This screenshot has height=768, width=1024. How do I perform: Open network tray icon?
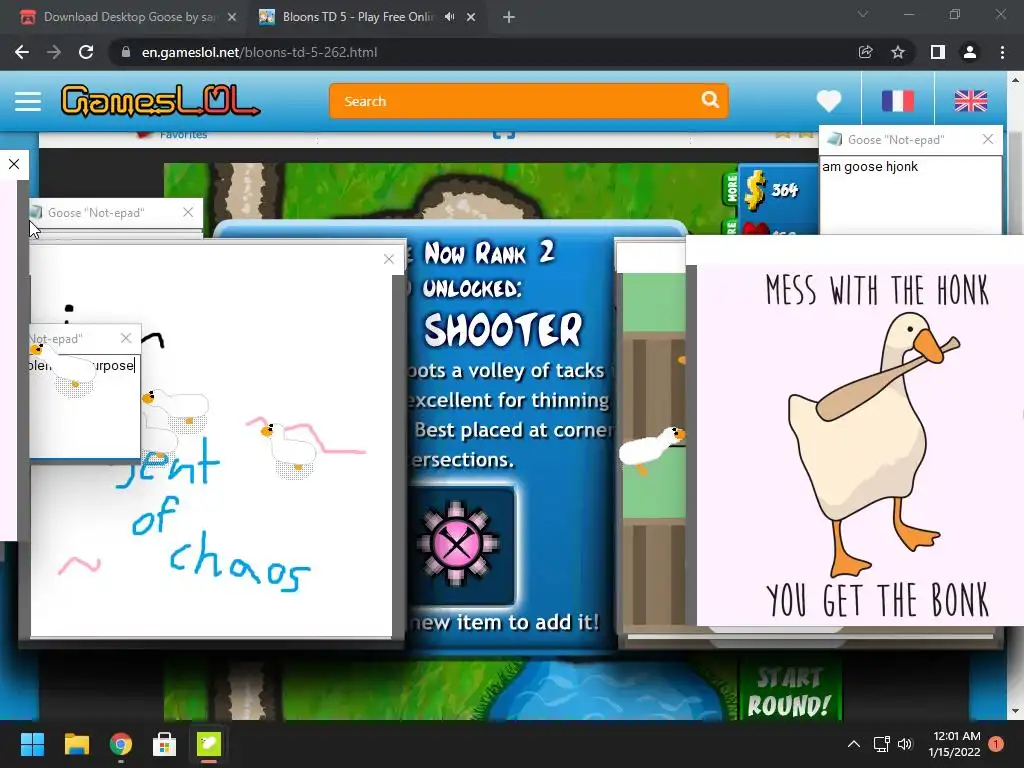(x=882, y=744)
